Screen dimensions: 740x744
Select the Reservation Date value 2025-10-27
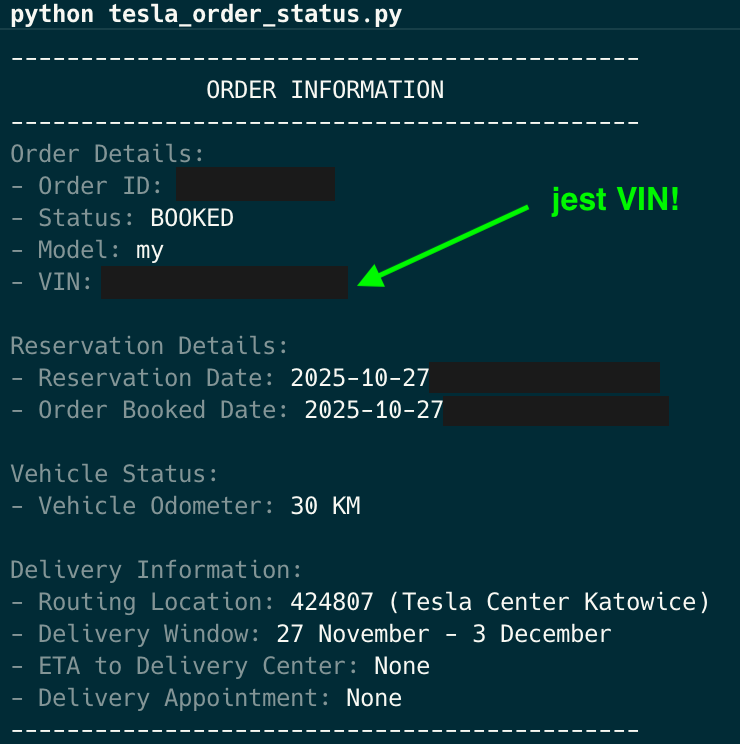360,378
